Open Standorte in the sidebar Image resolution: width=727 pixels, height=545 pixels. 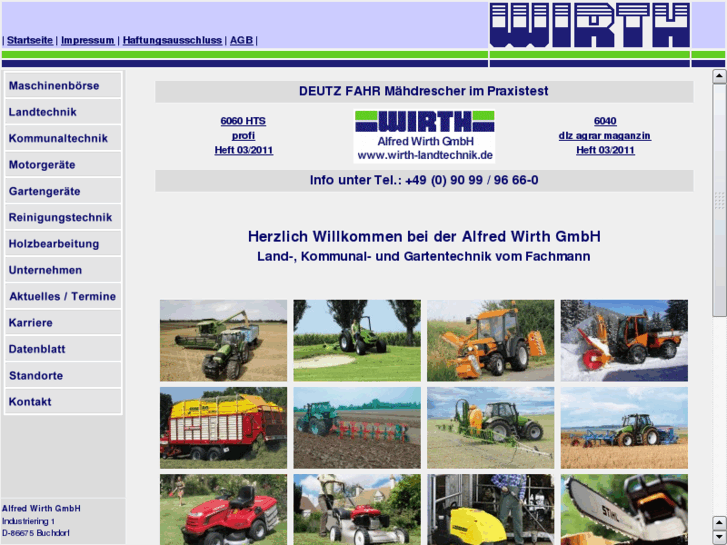click(63, 375)
